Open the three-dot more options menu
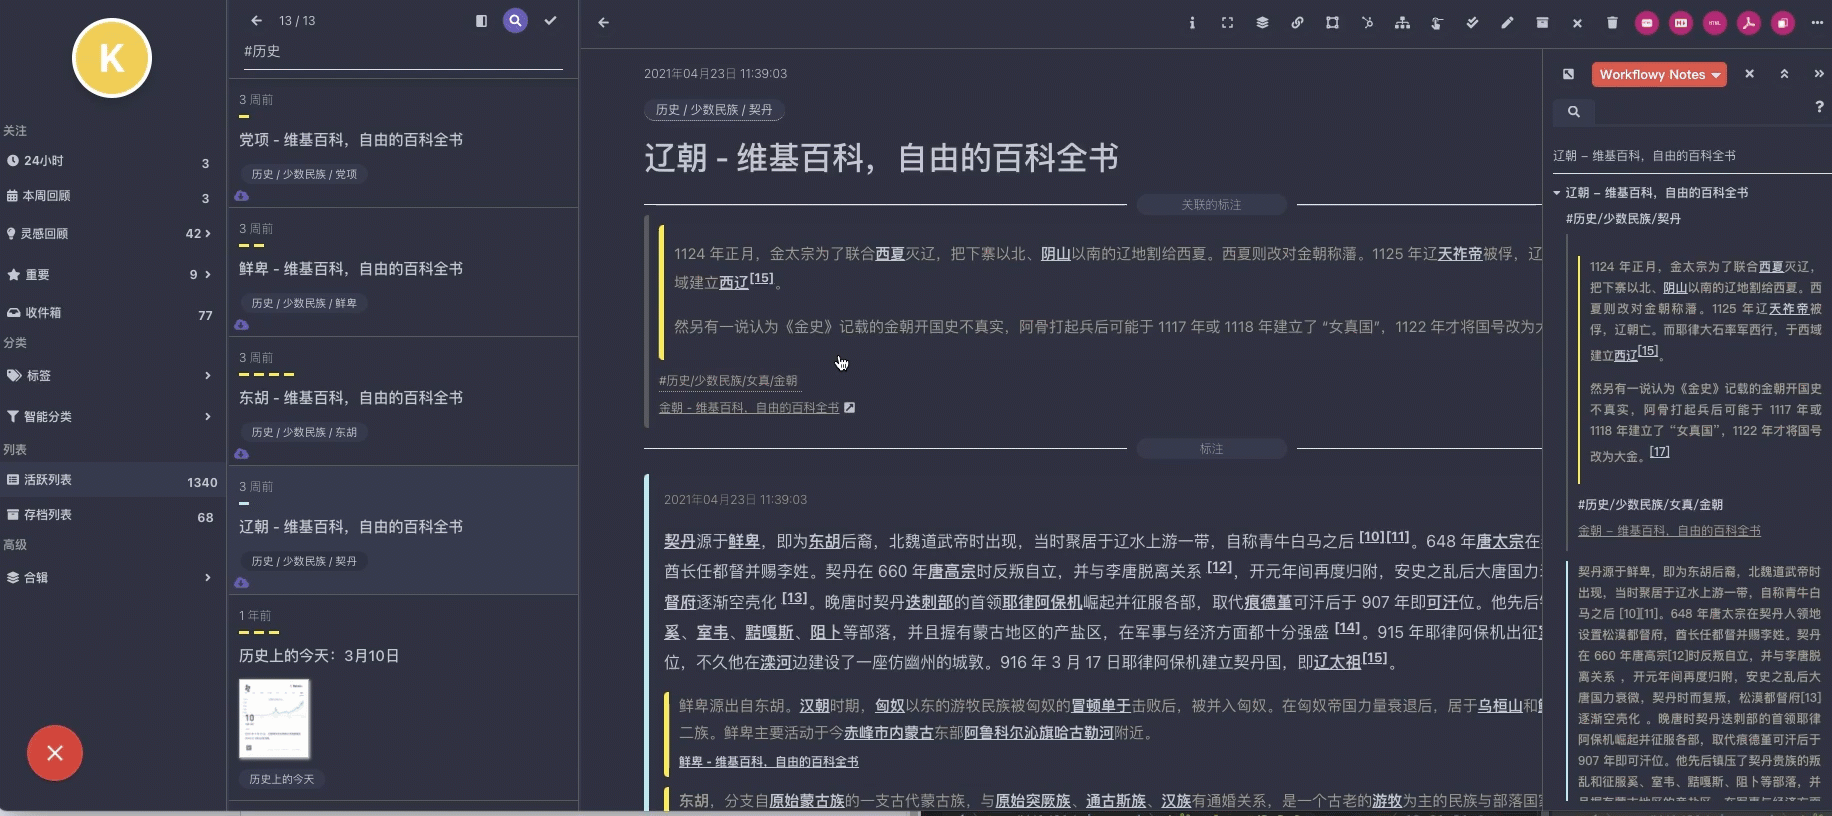 pyautogui.click(x=1817, y=22)
